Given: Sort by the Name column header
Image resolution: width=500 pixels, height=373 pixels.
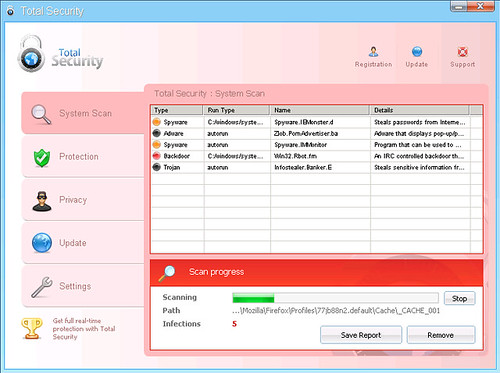Looking at the screenshot, I should click(320, 110).
